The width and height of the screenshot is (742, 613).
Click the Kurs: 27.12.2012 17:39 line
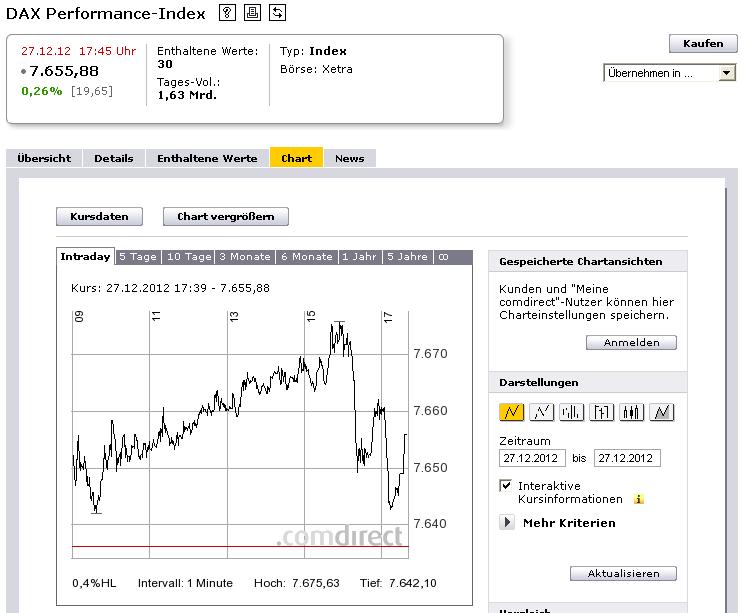click(x=170, y=288)
